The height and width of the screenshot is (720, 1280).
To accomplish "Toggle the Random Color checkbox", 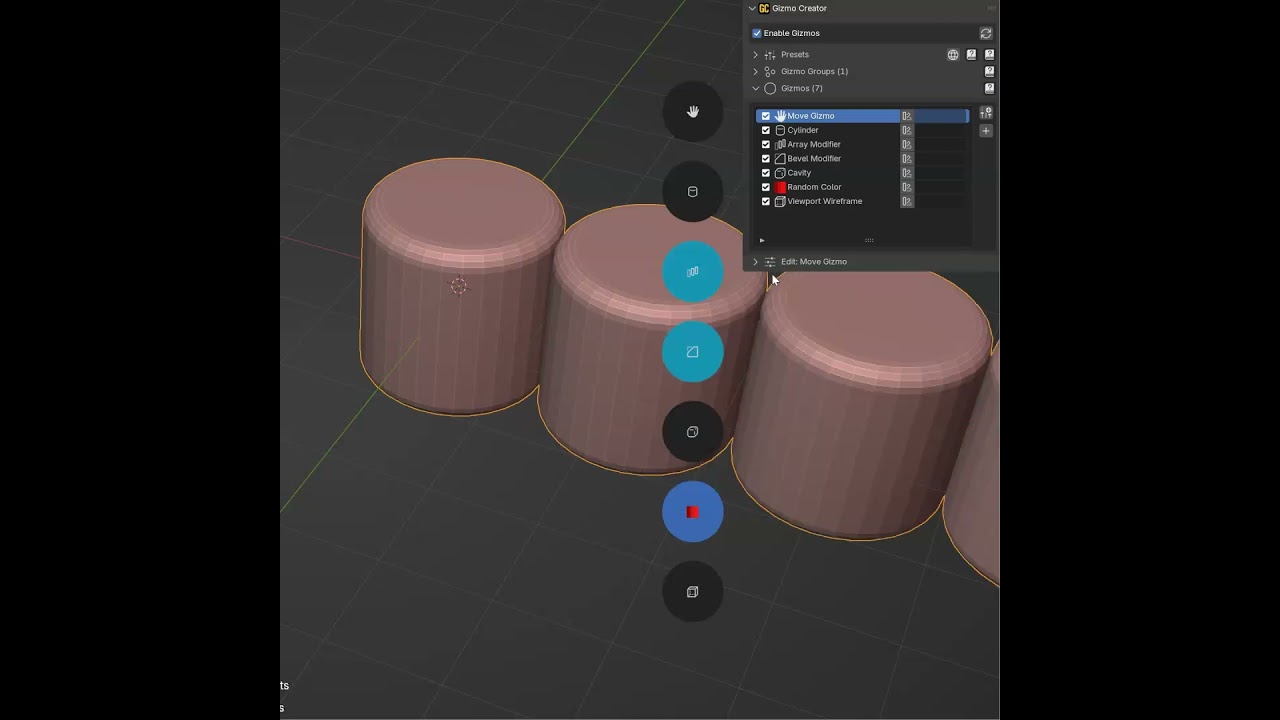I will 766,187.
